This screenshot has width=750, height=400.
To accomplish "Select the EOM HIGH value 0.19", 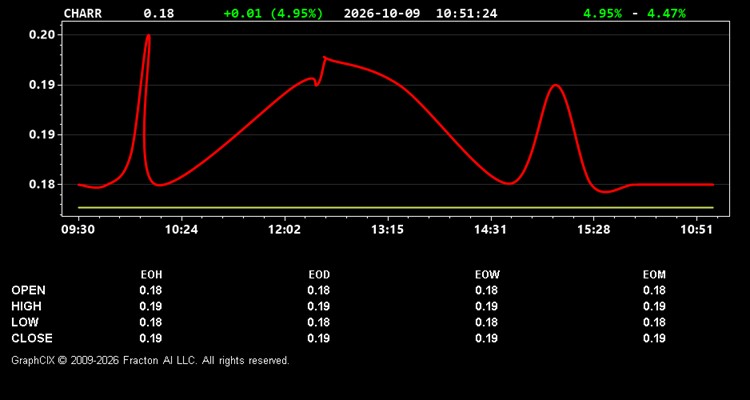I will [x=654, y=306].
